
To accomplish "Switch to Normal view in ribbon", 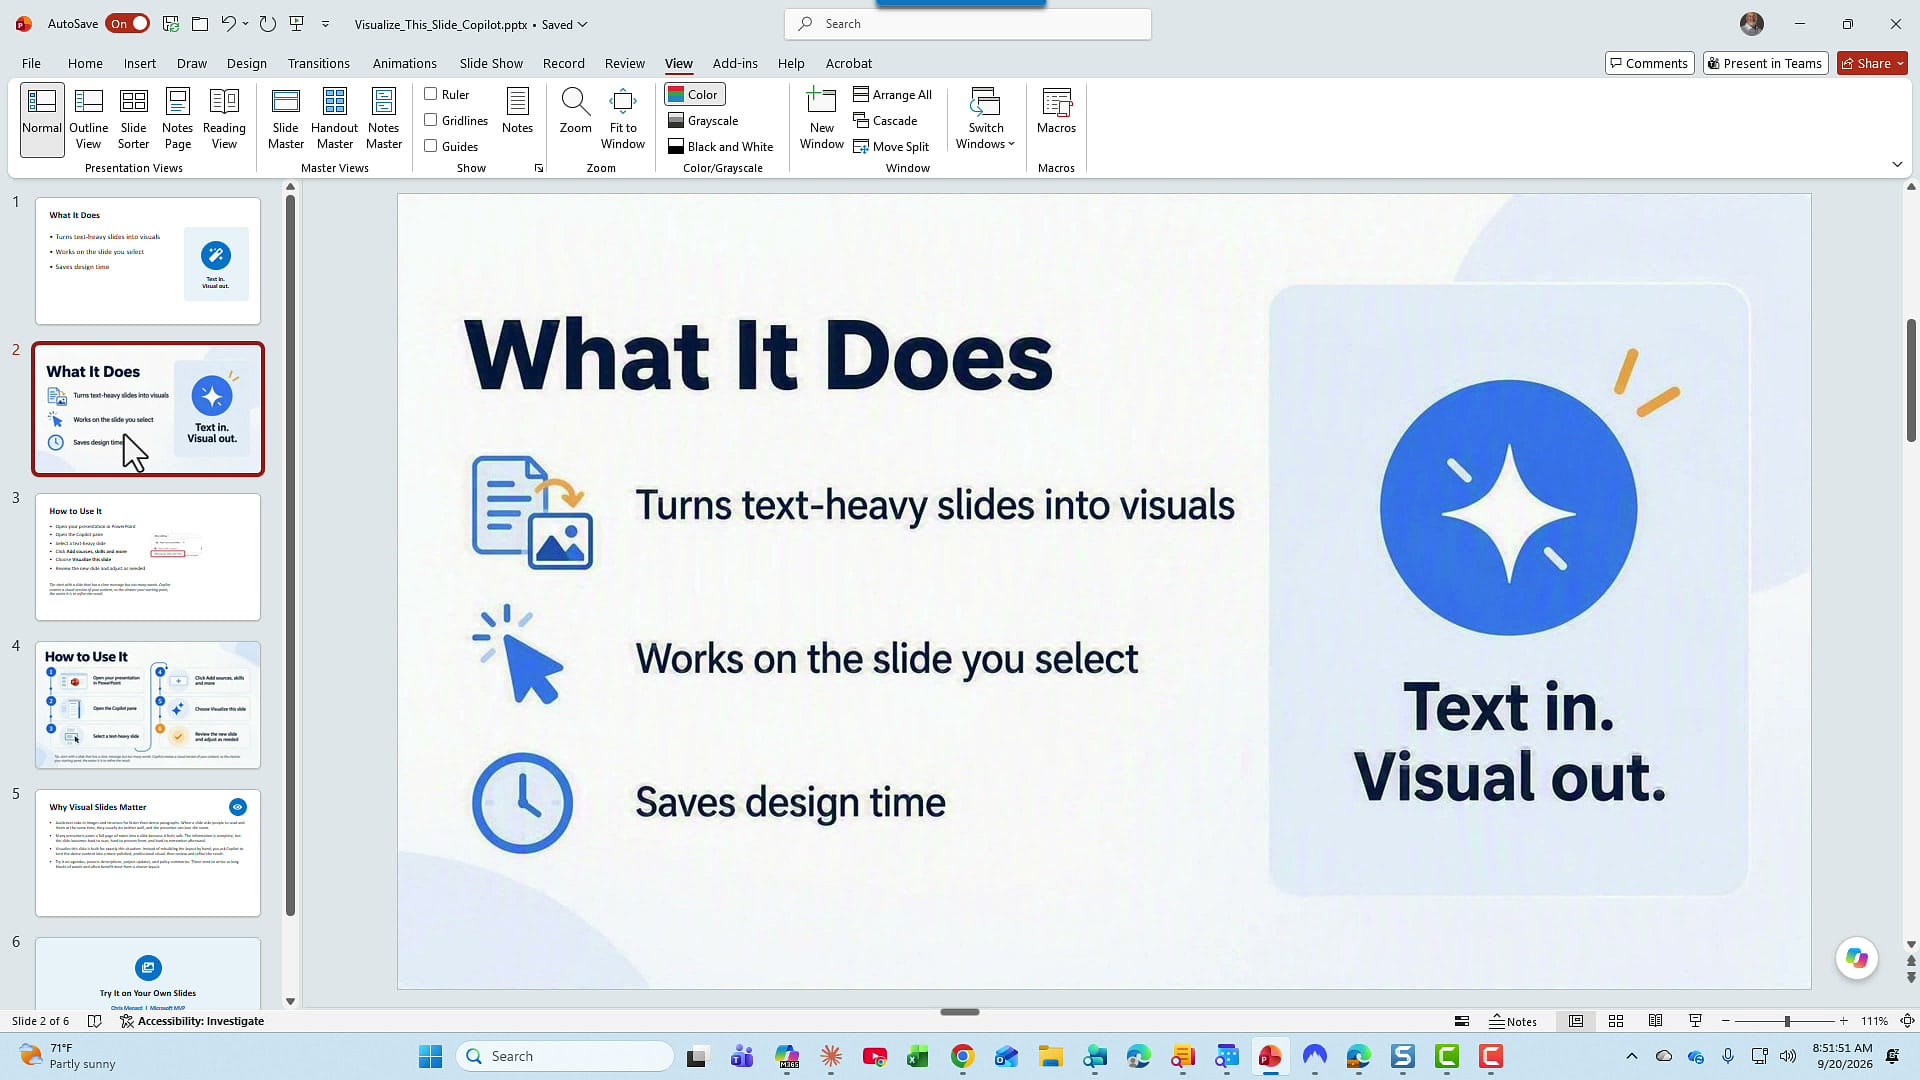I will coord(42,119).
